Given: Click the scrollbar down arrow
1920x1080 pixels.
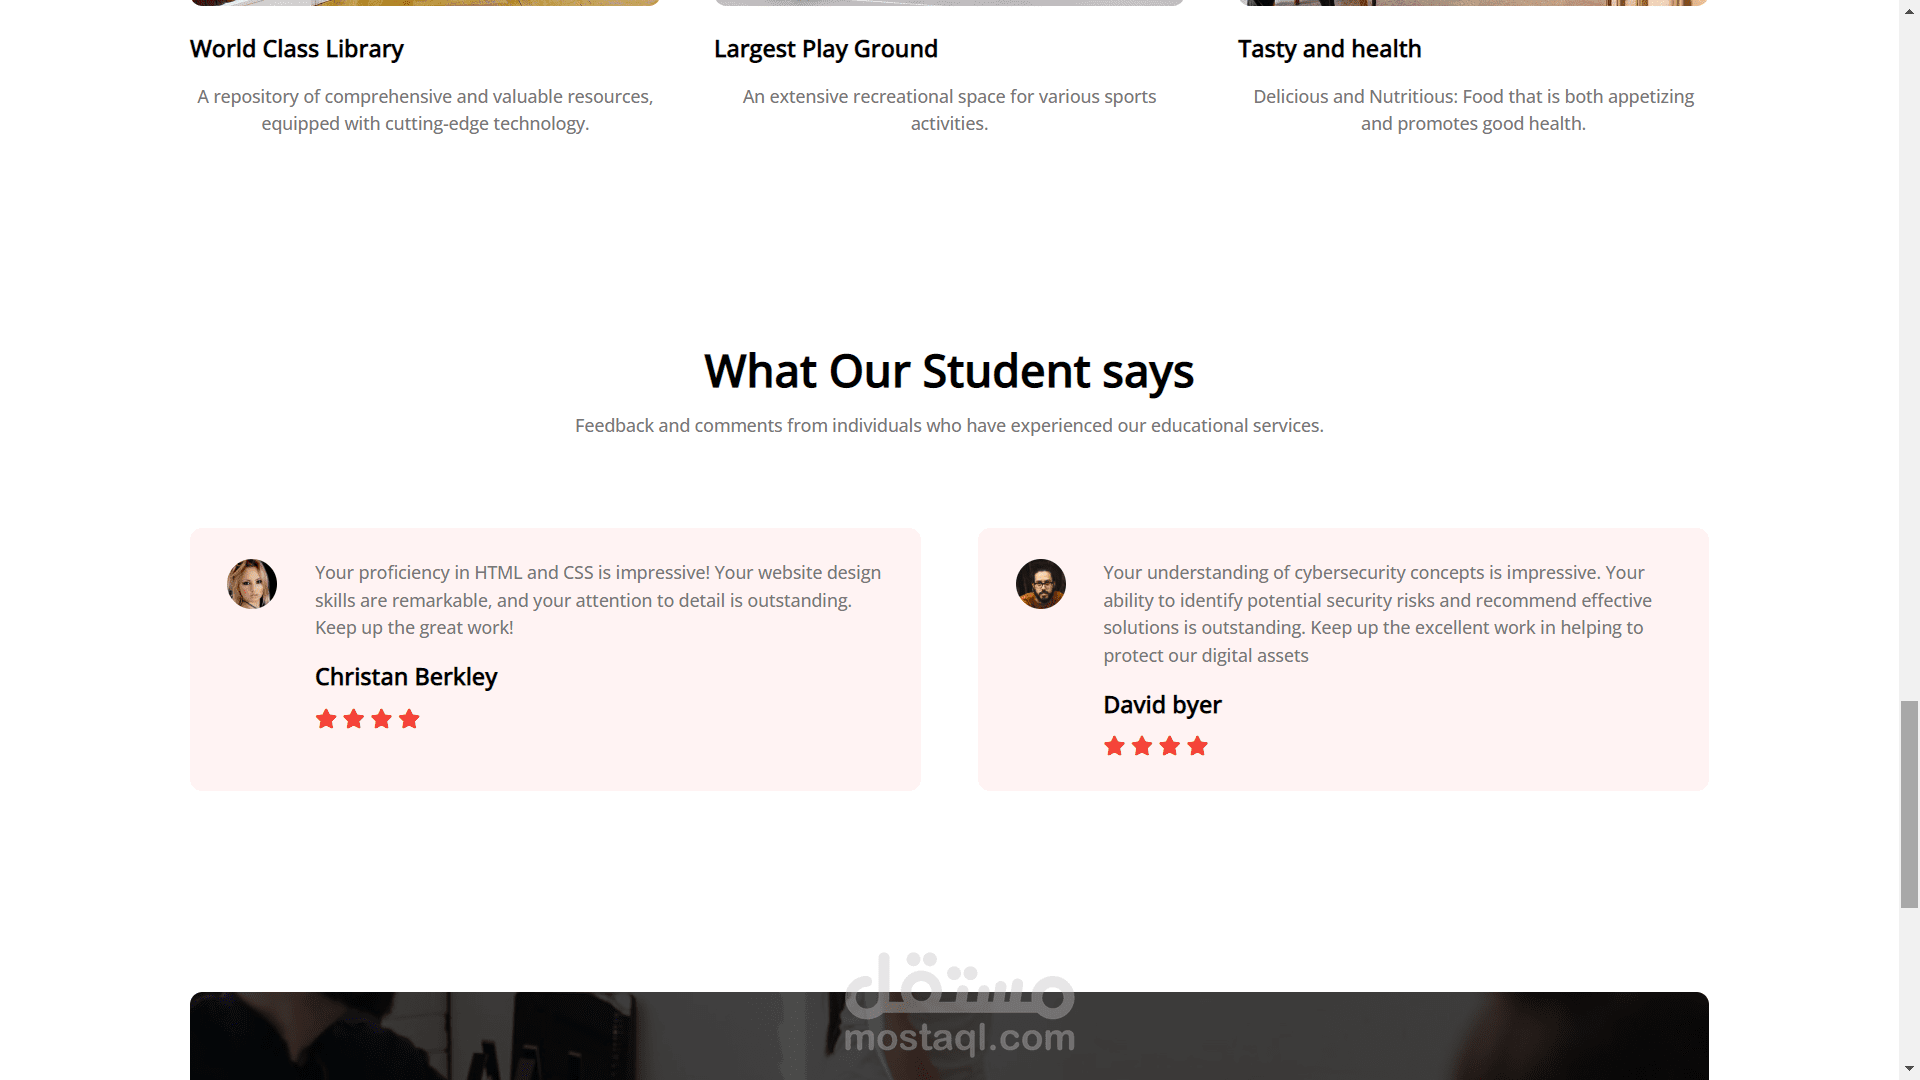Looking at the screenshot, I should 1909,1069.
